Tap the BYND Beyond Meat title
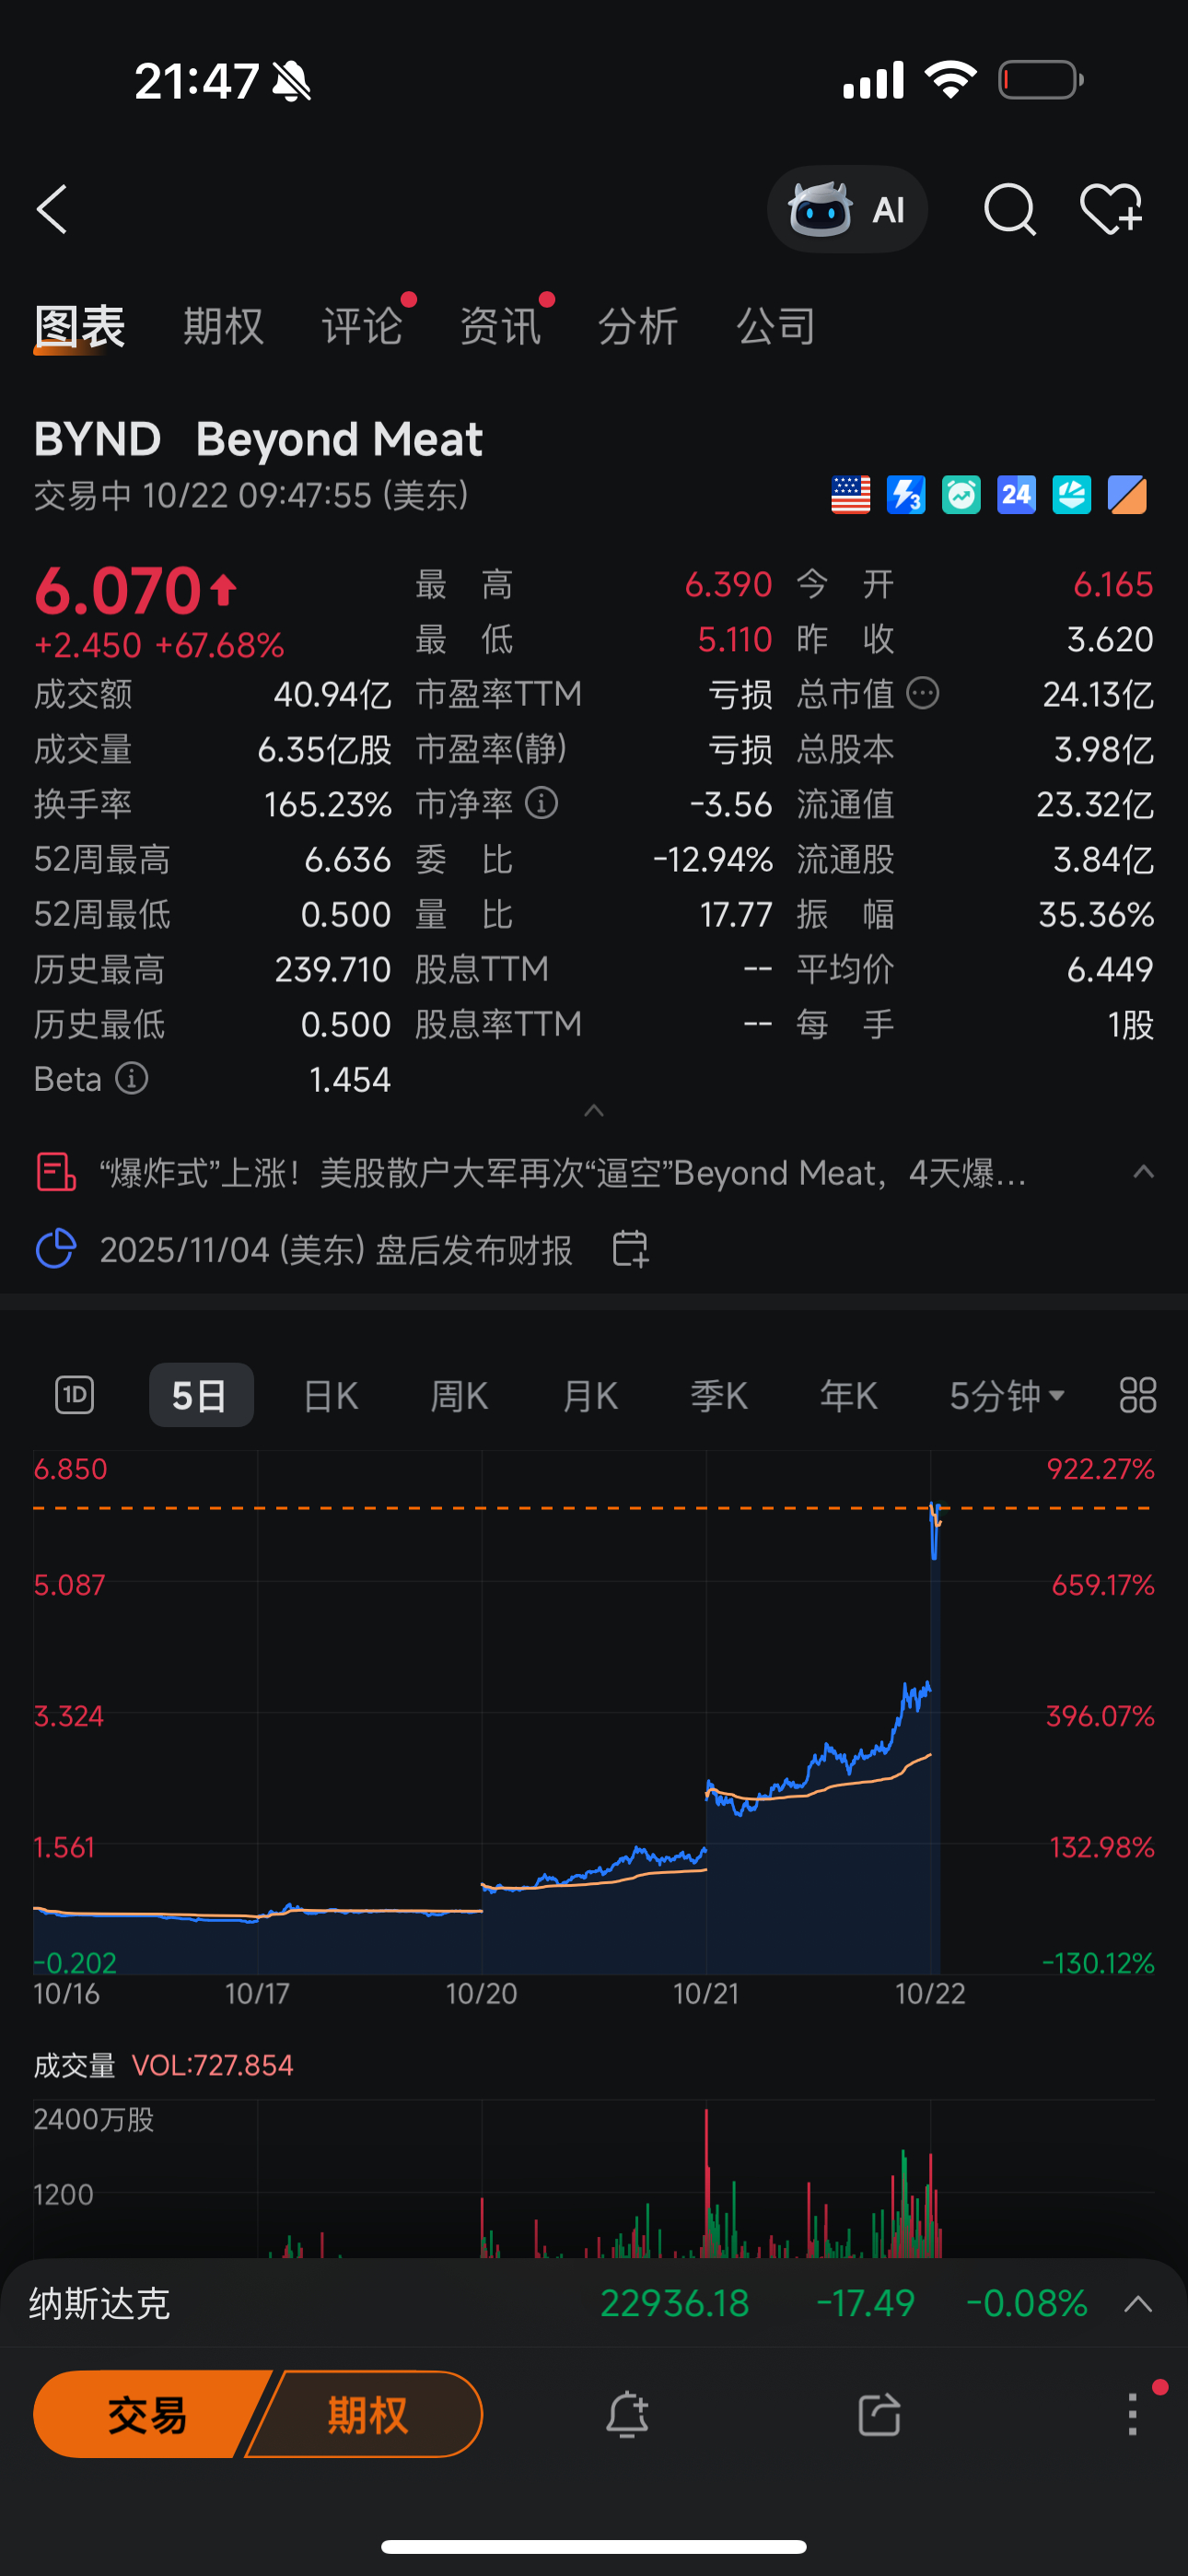The image size is (1188, 2576). pyautogui.click(x=258, y=439)
